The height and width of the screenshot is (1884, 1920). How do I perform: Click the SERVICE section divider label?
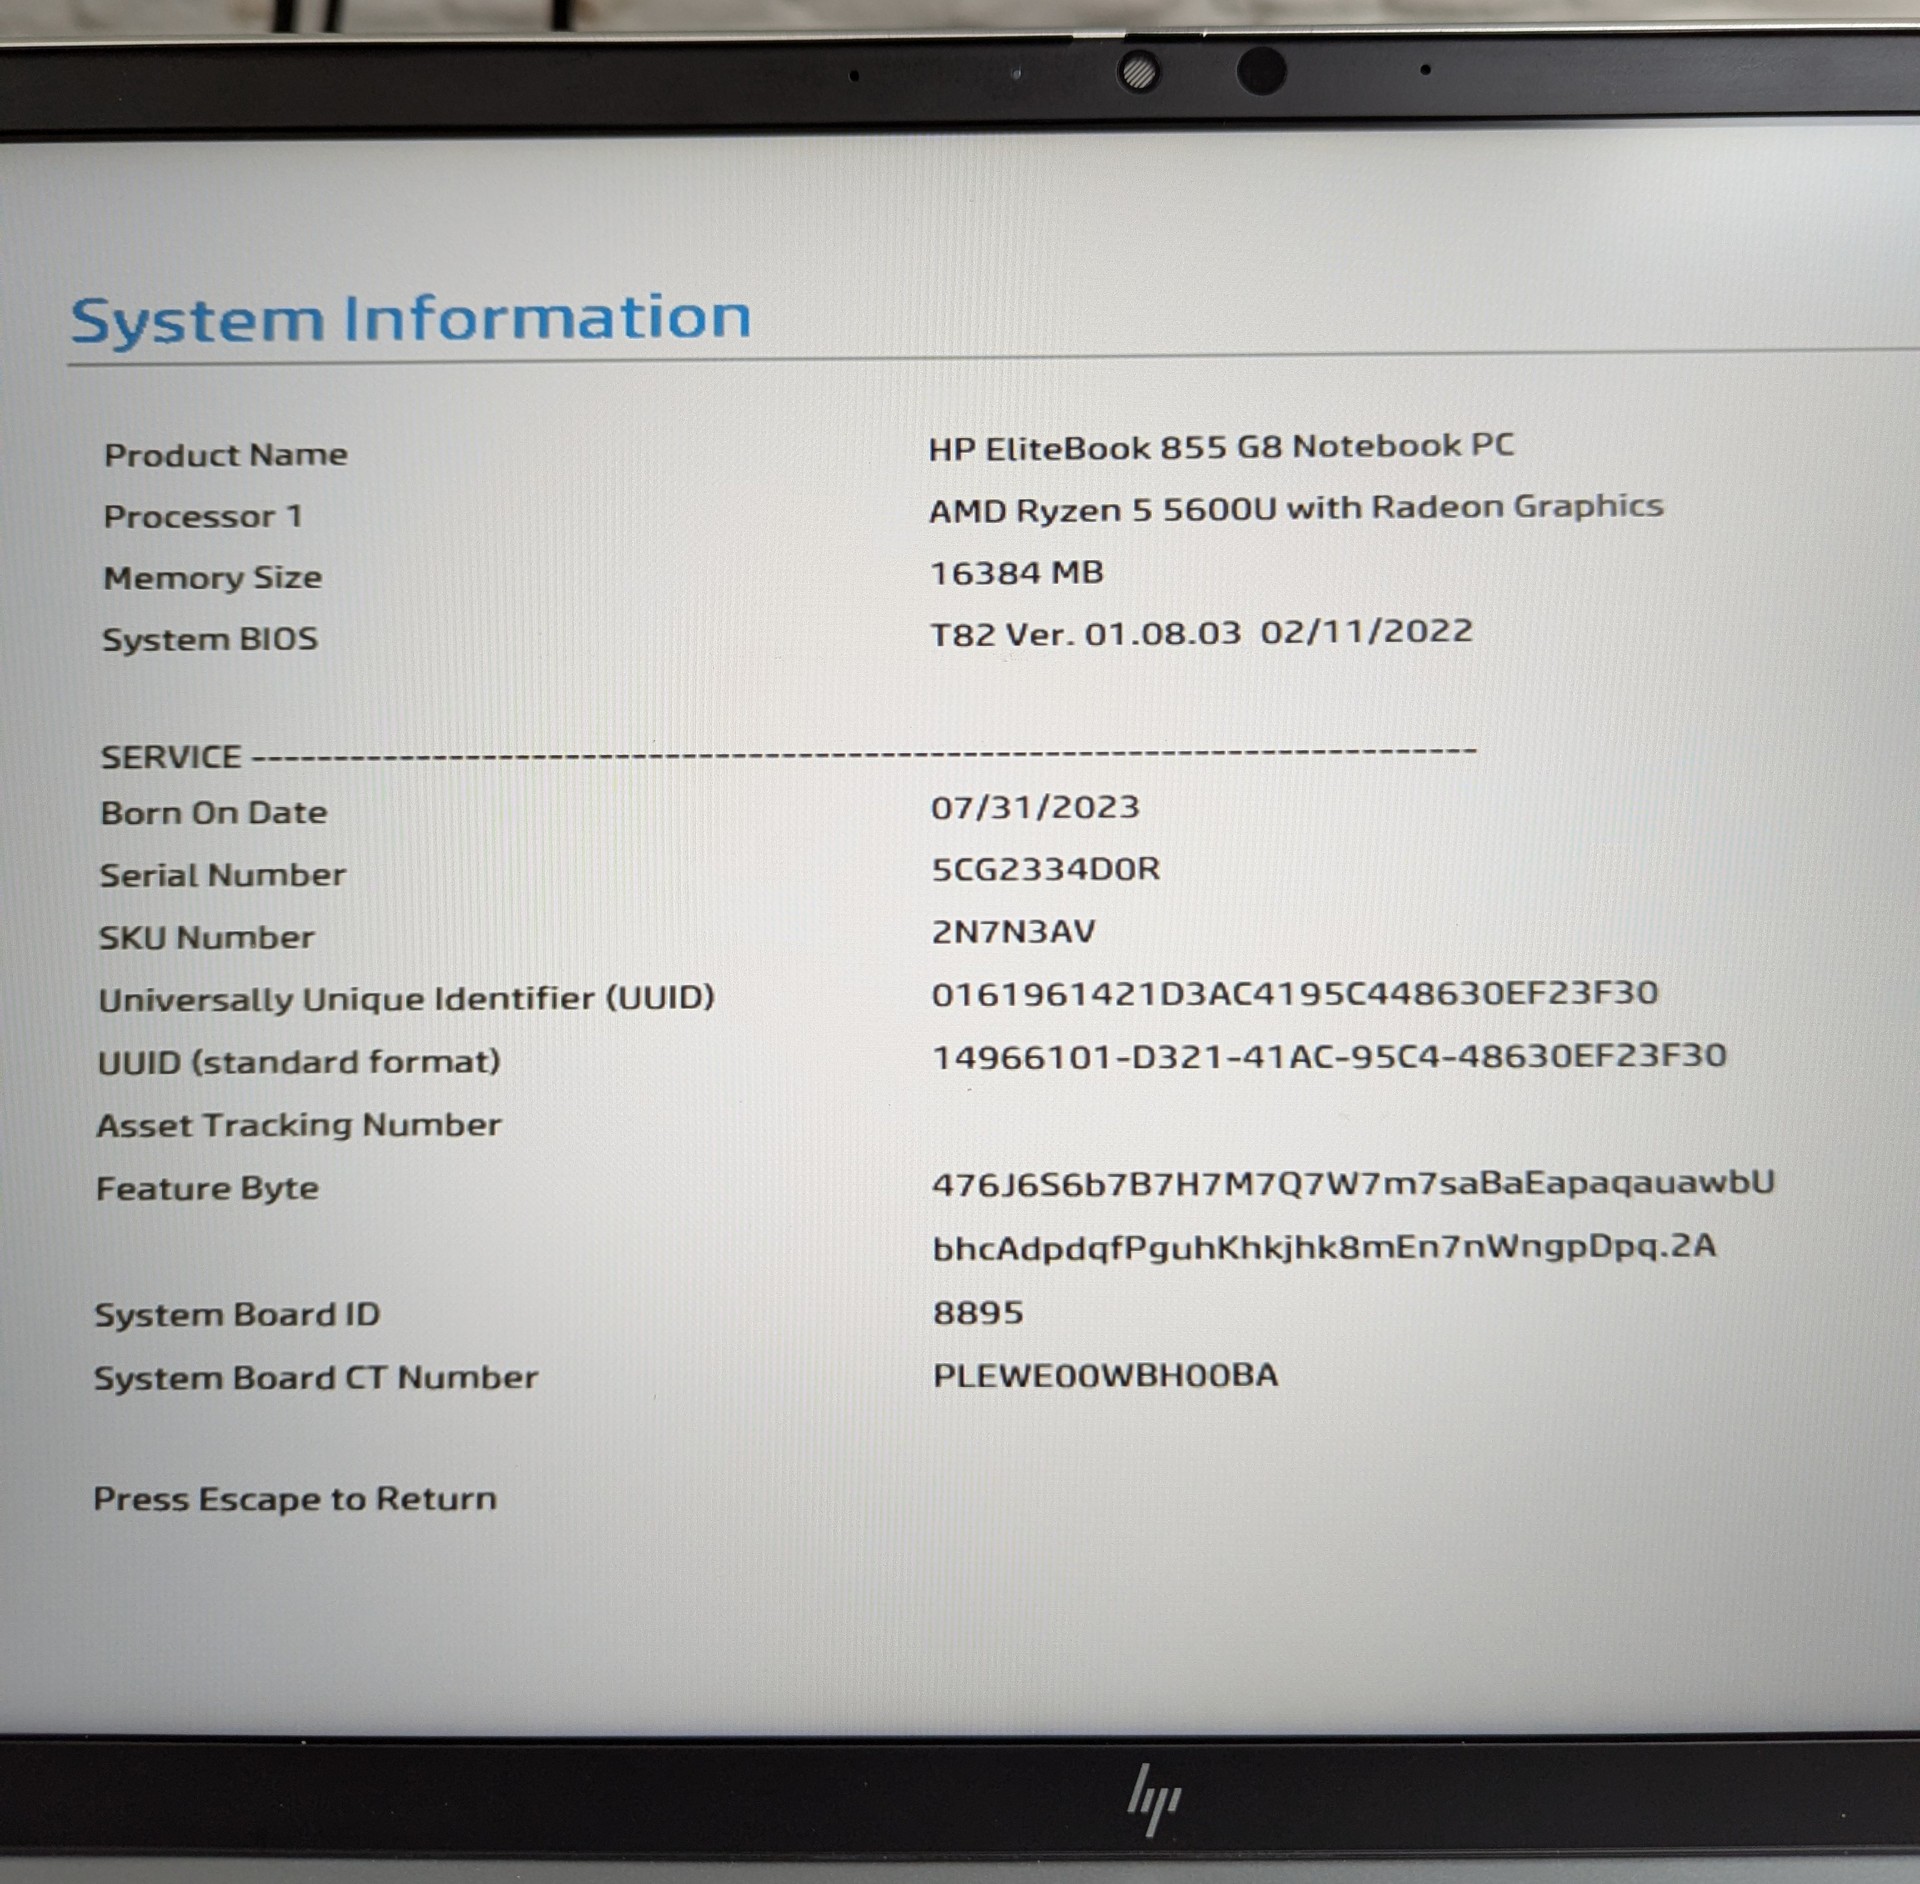coord(171,757)
